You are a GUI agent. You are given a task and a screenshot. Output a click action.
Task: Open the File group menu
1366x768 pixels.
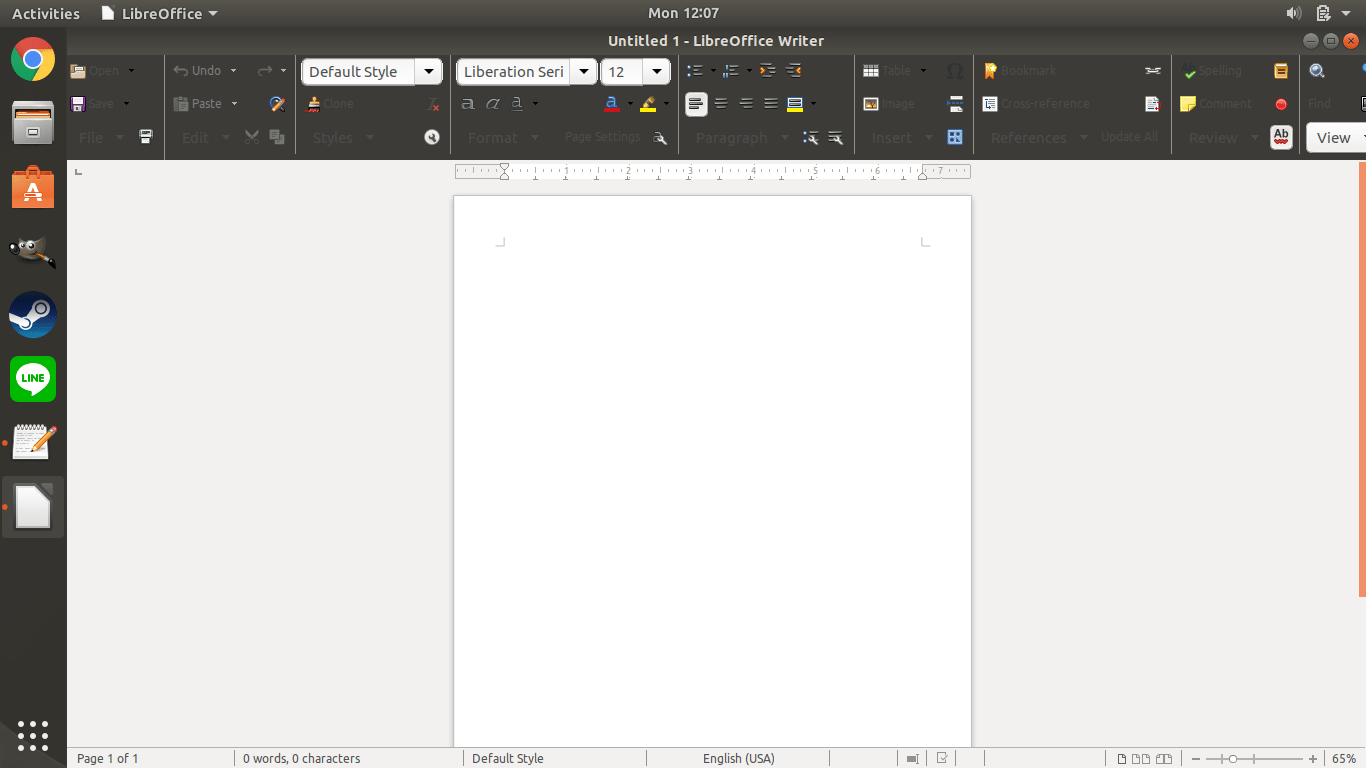(101, 138)
